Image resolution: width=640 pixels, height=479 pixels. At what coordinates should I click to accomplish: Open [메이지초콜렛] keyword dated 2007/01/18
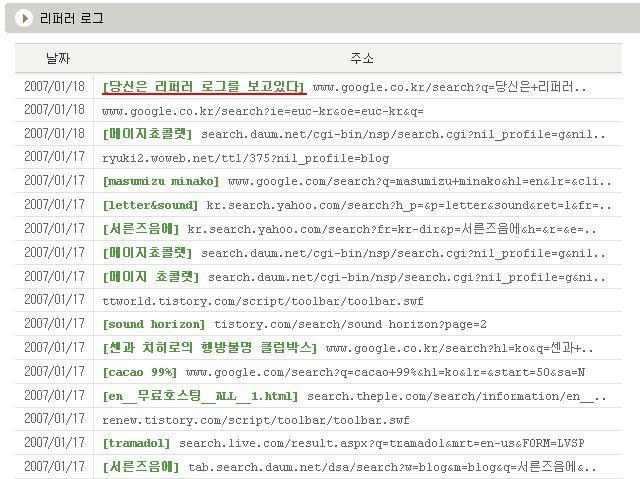tap(147, 134)
